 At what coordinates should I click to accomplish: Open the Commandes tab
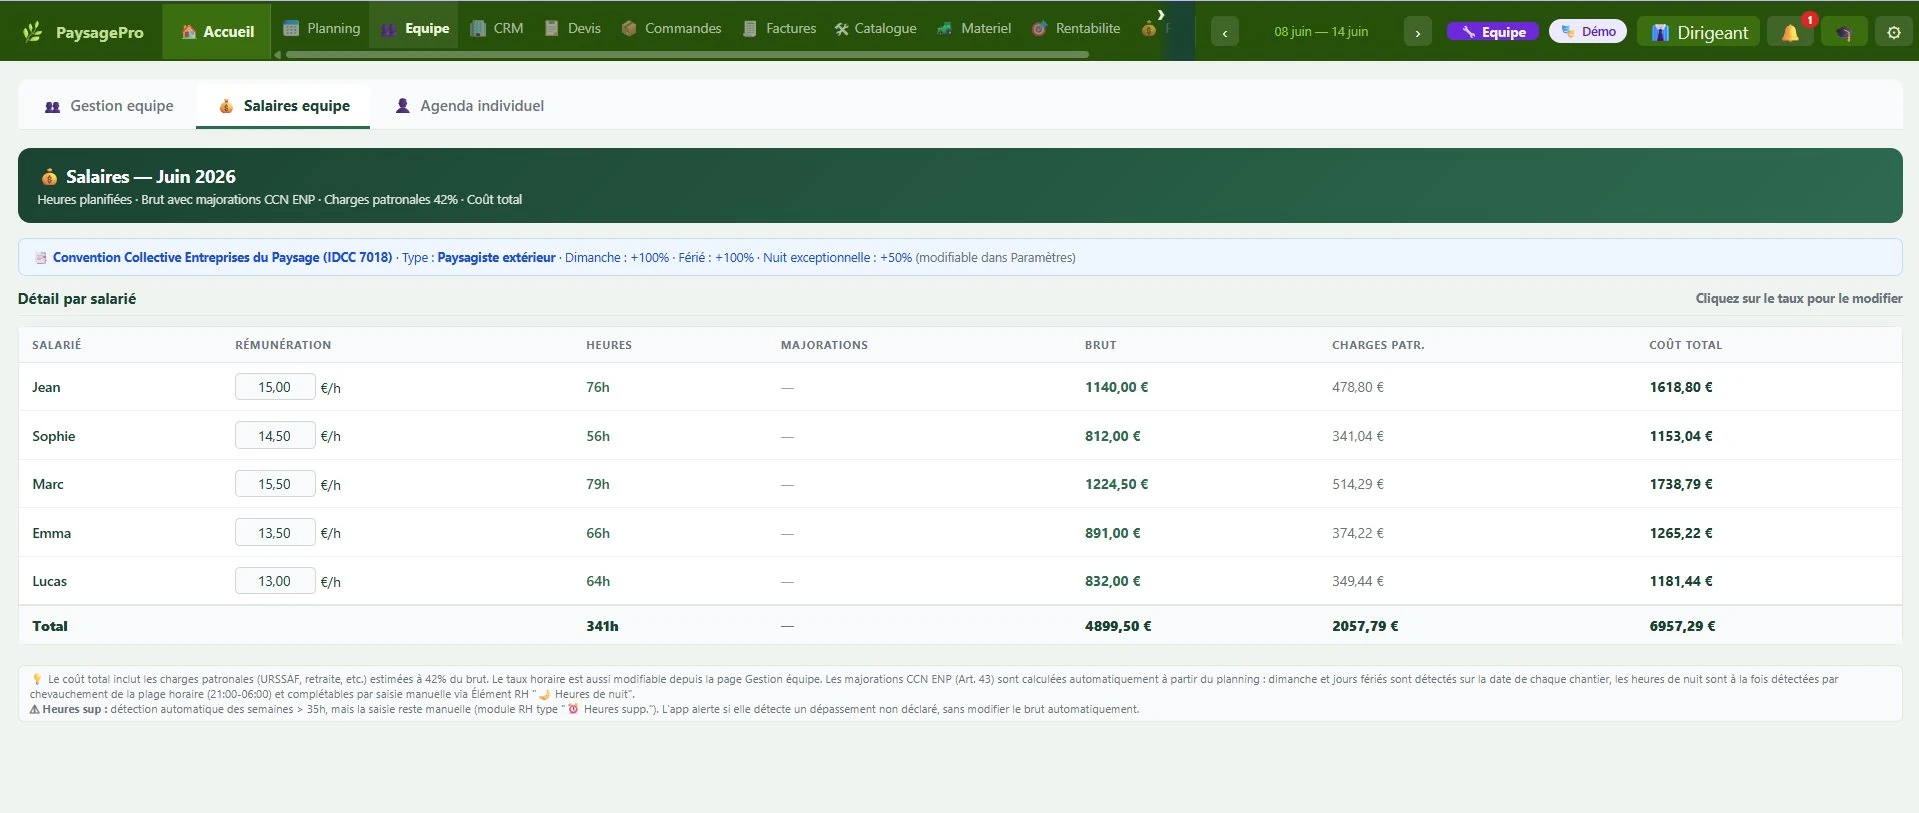tap(671, 28)
